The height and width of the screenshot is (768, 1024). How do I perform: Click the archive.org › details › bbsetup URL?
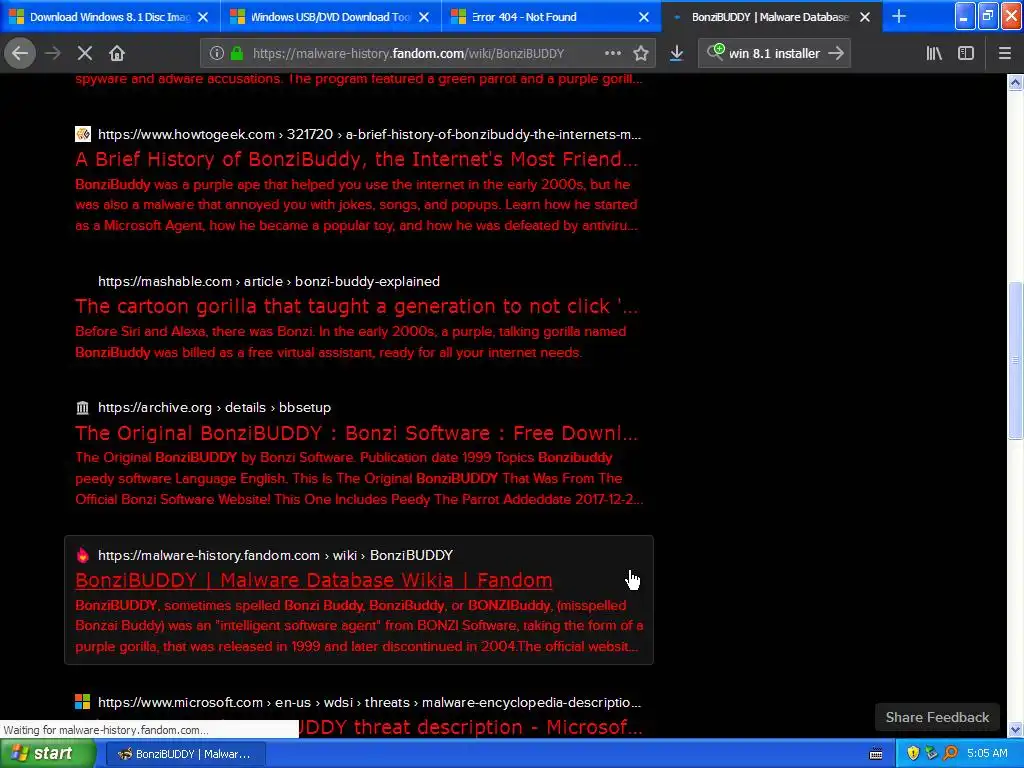[x=214, y=408]
